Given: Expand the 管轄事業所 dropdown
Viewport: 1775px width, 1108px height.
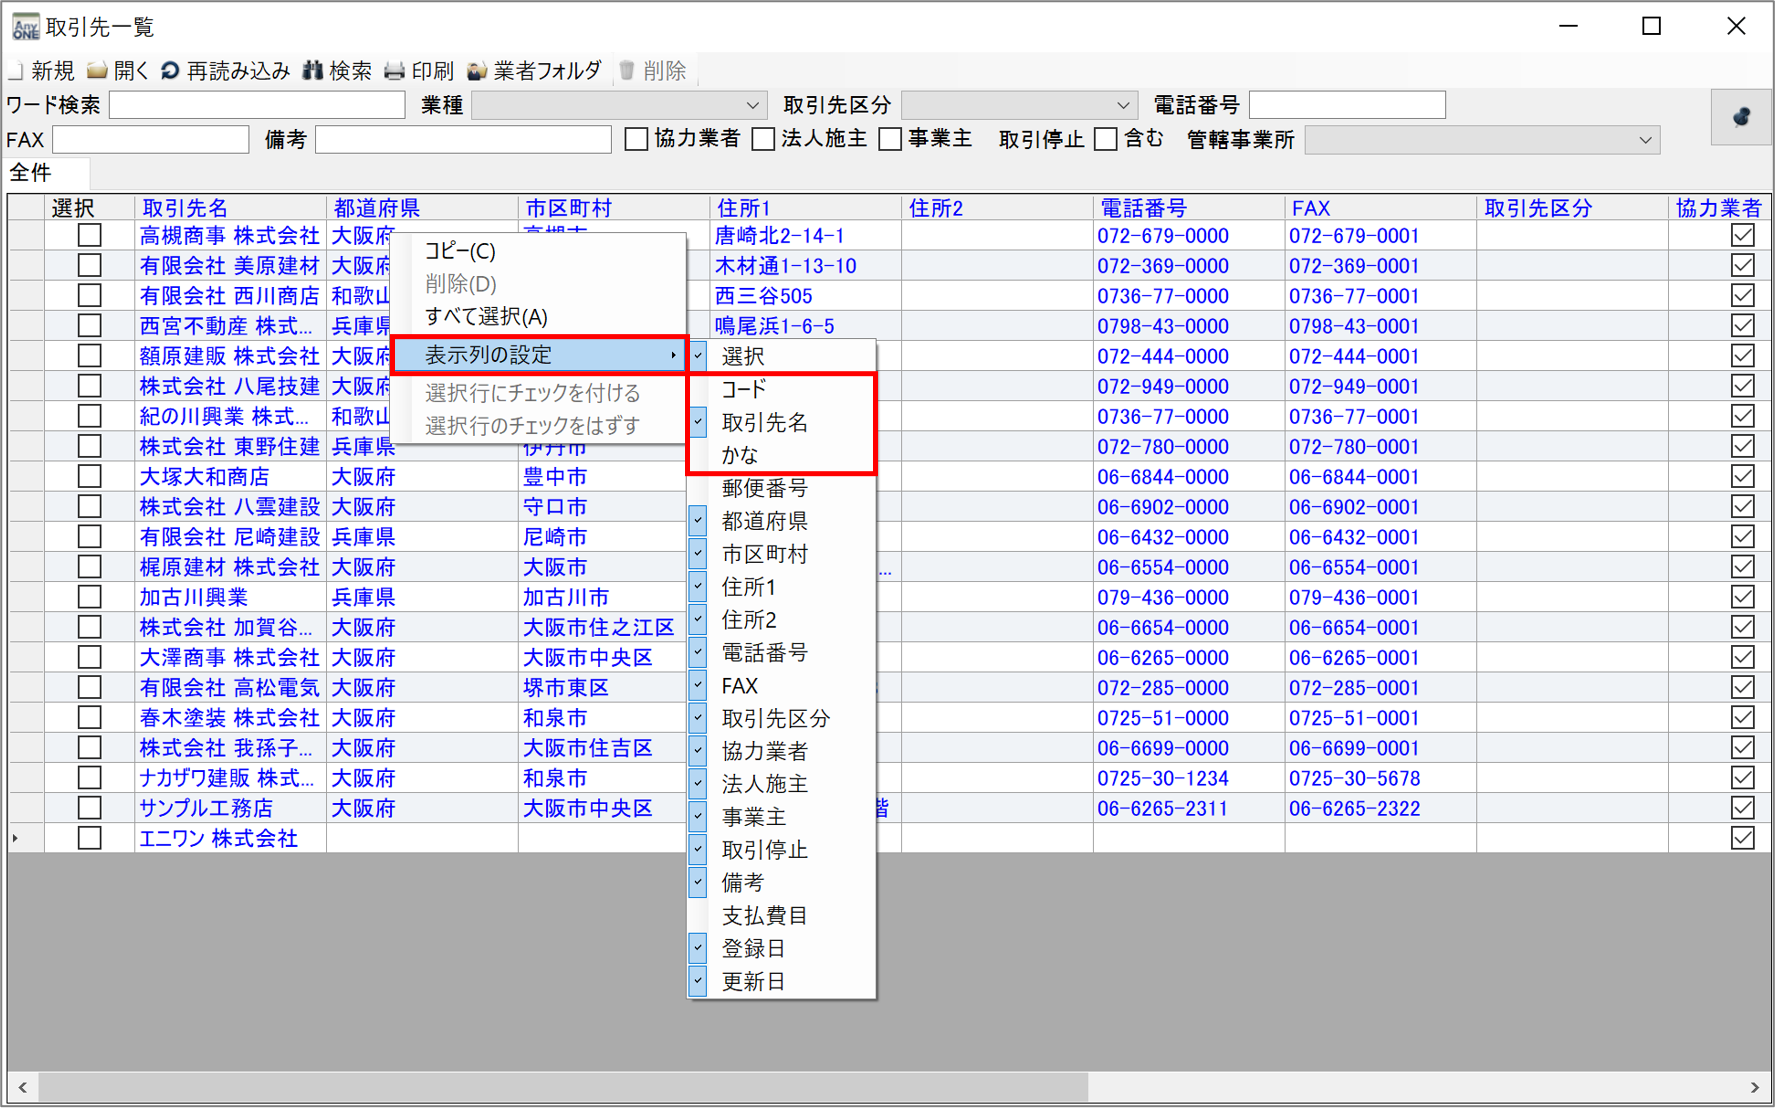Looking at the screenshot, I should point(1645,140).
